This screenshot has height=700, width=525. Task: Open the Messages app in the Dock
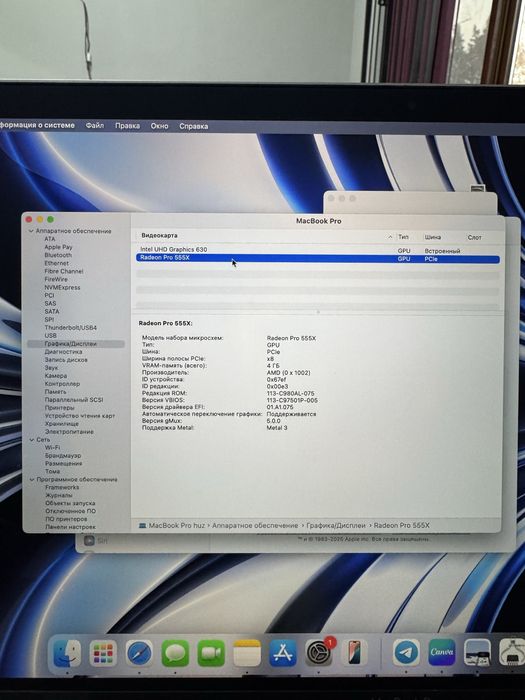click(175, 654)
